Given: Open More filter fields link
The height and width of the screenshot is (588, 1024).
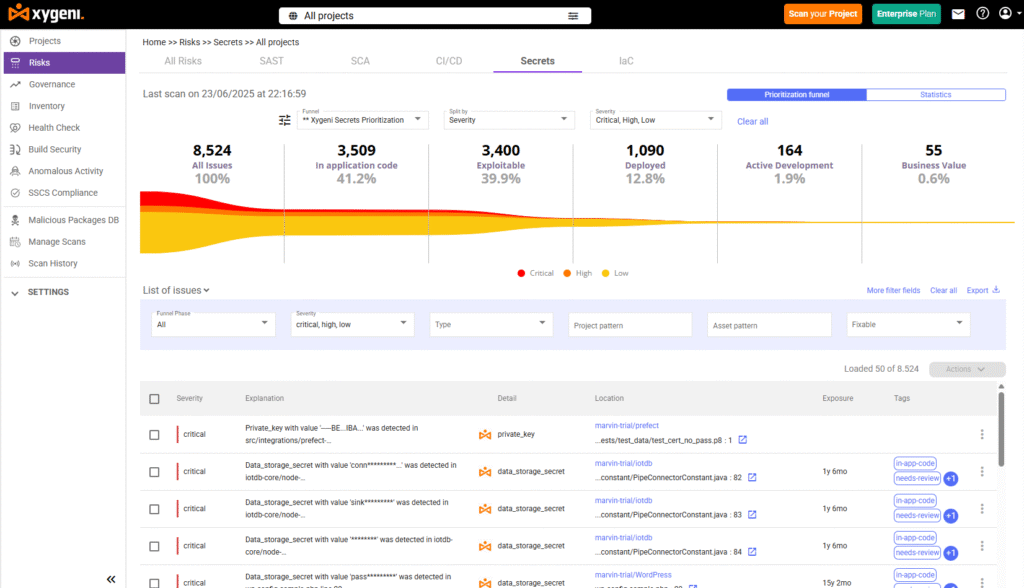Looking at the screenshot, I should [893, 290].
